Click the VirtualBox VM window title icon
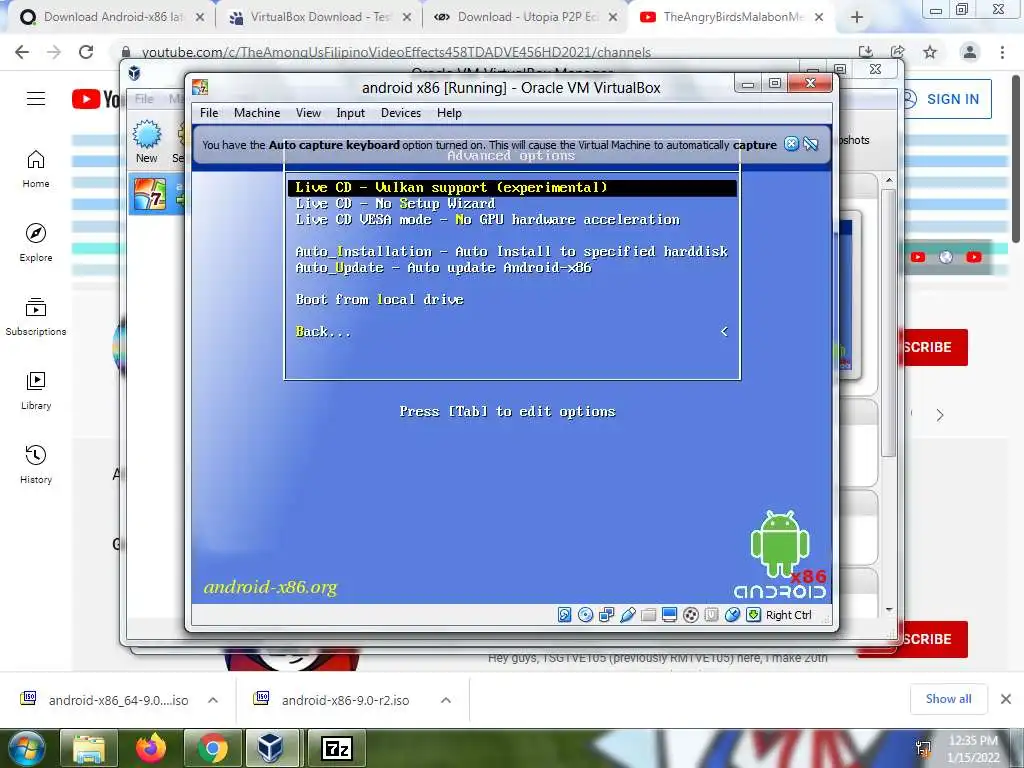Image resolution: width=1024 pixels, height=768 pixels. pyautogui.click(x=200, y=87)
